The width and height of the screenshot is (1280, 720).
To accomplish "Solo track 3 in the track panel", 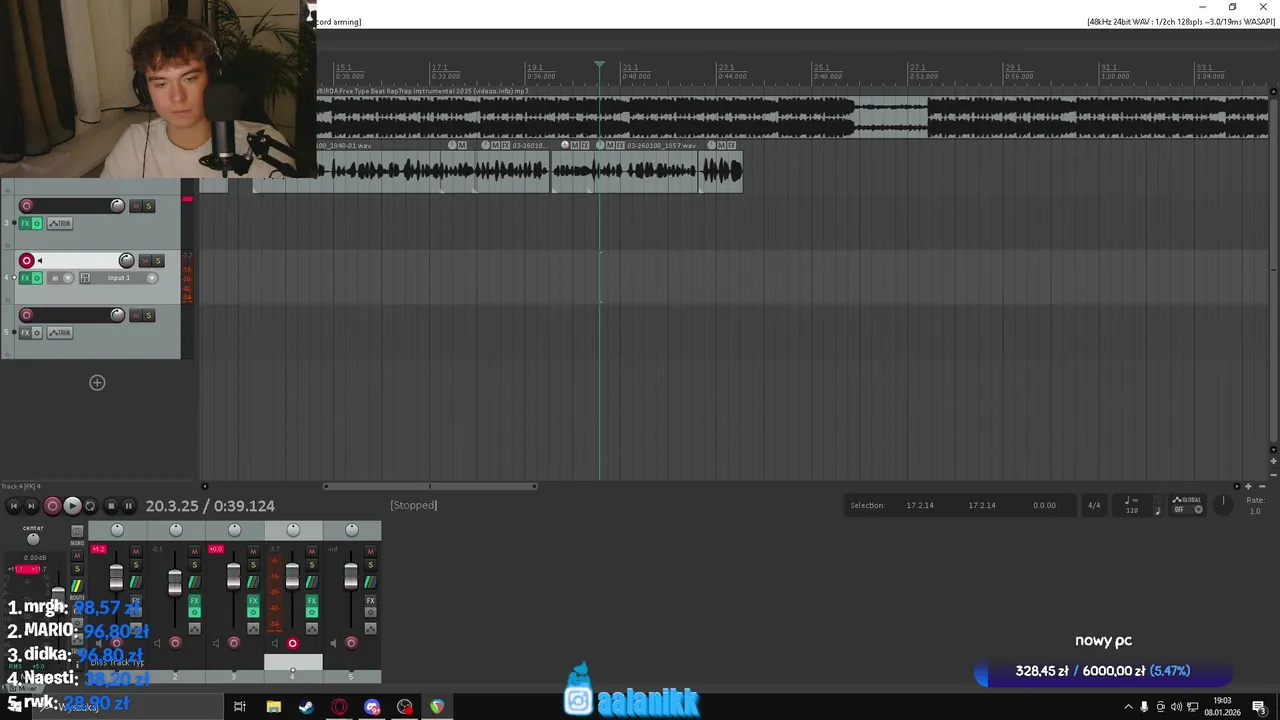I will (x=149, y=206).
